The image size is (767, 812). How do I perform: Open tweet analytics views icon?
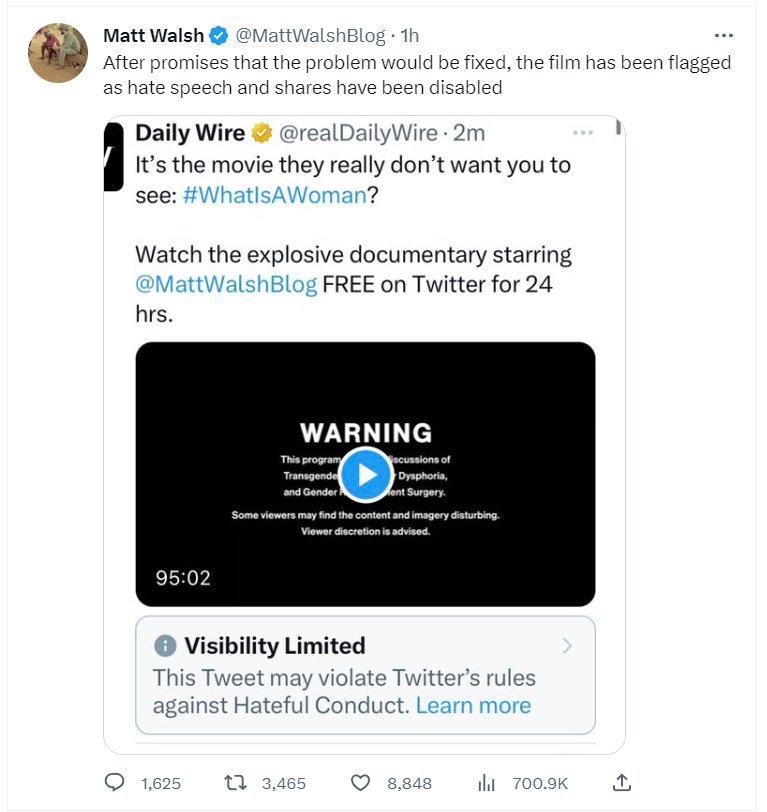[x=488, y=783]
